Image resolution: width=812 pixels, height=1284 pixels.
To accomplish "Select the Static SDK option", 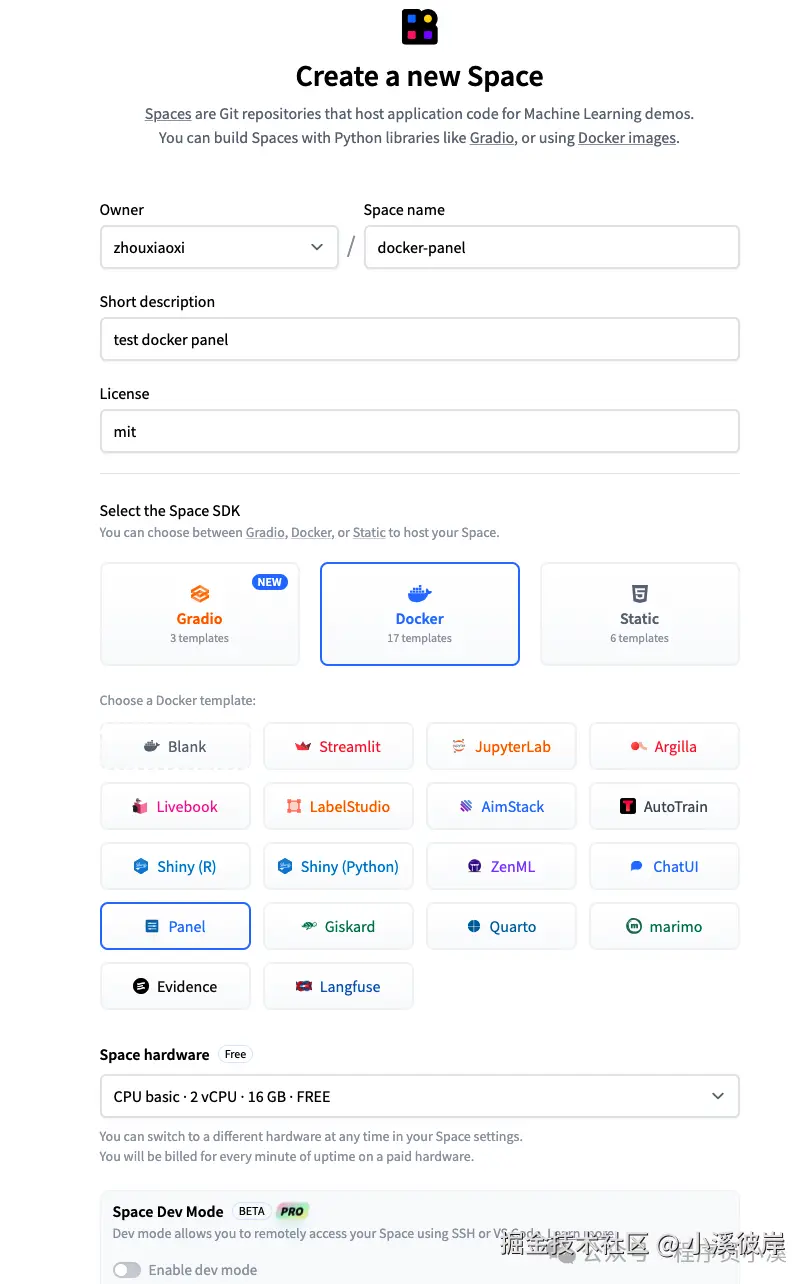I will pos(640,614).
